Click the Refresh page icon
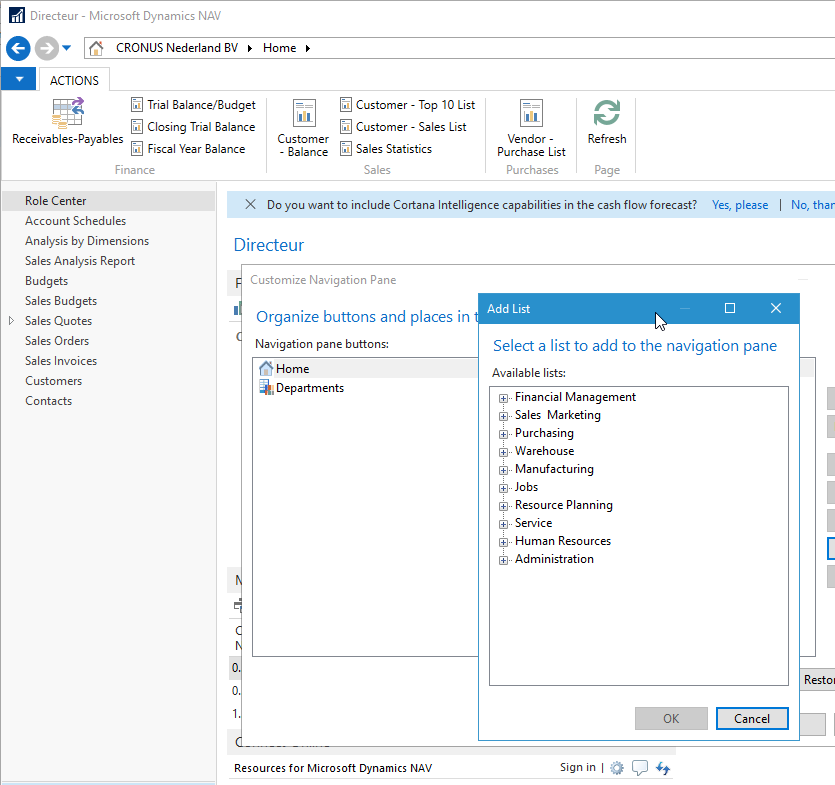 point(607,113)
